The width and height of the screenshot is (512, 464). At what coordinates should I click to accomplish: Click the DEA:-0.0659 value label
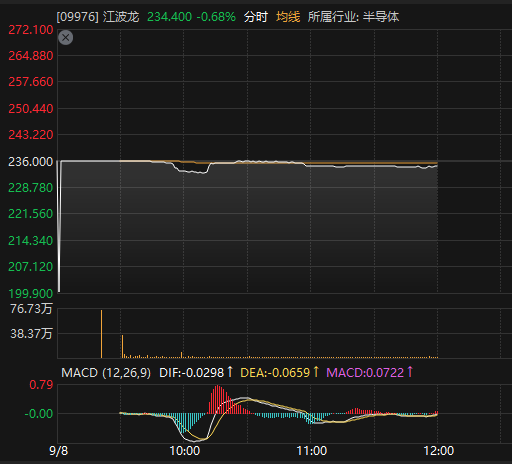275,372
